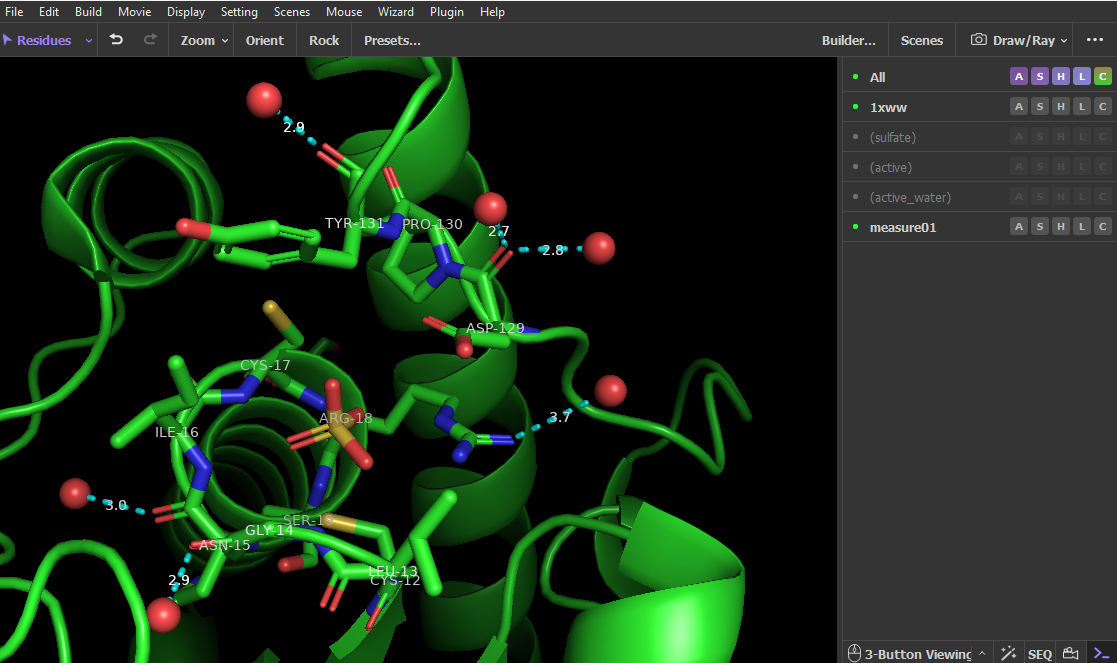Viewport: 1117px width, 663px height.
Task: Click the Hide (H) icon for measure01
Action: 1061,227
